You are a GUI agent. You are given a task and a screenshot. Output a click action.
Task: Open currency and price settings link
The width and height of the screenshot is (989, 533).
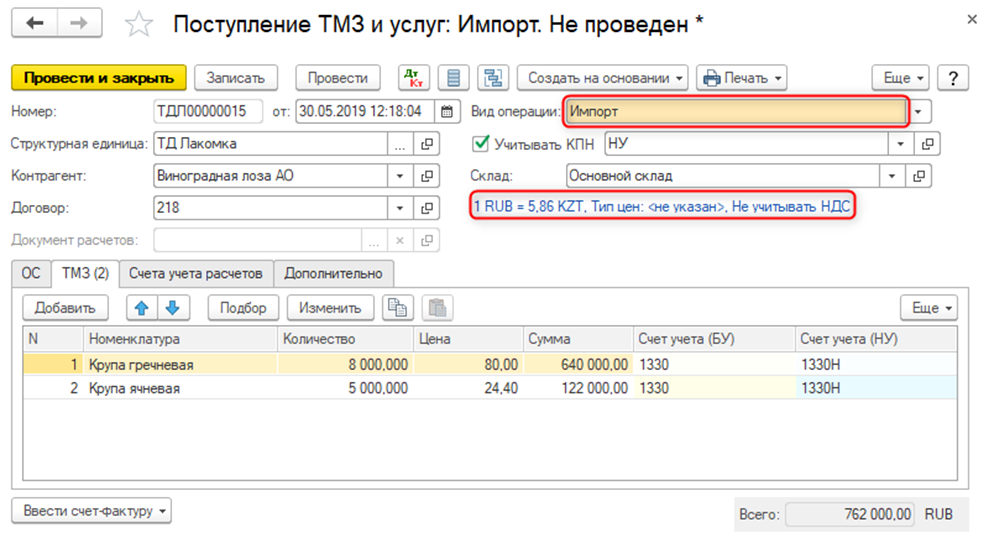click(x=664, y=206)
